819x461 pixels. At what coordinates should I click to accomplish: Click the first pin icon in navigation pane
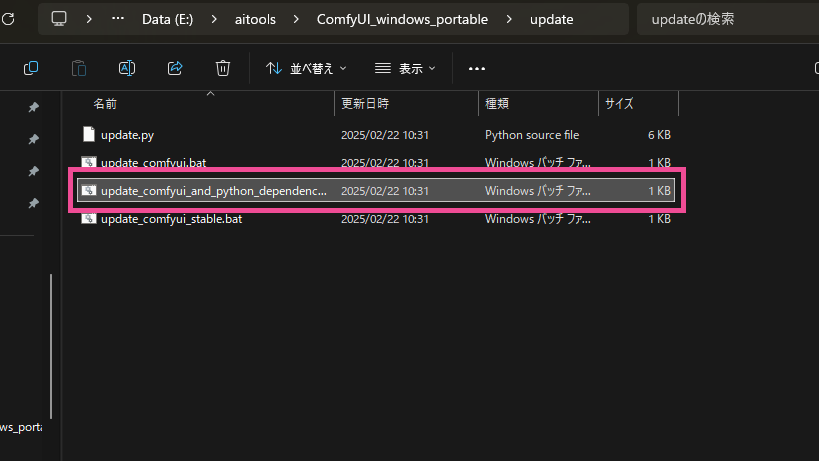tap(33, 107)
